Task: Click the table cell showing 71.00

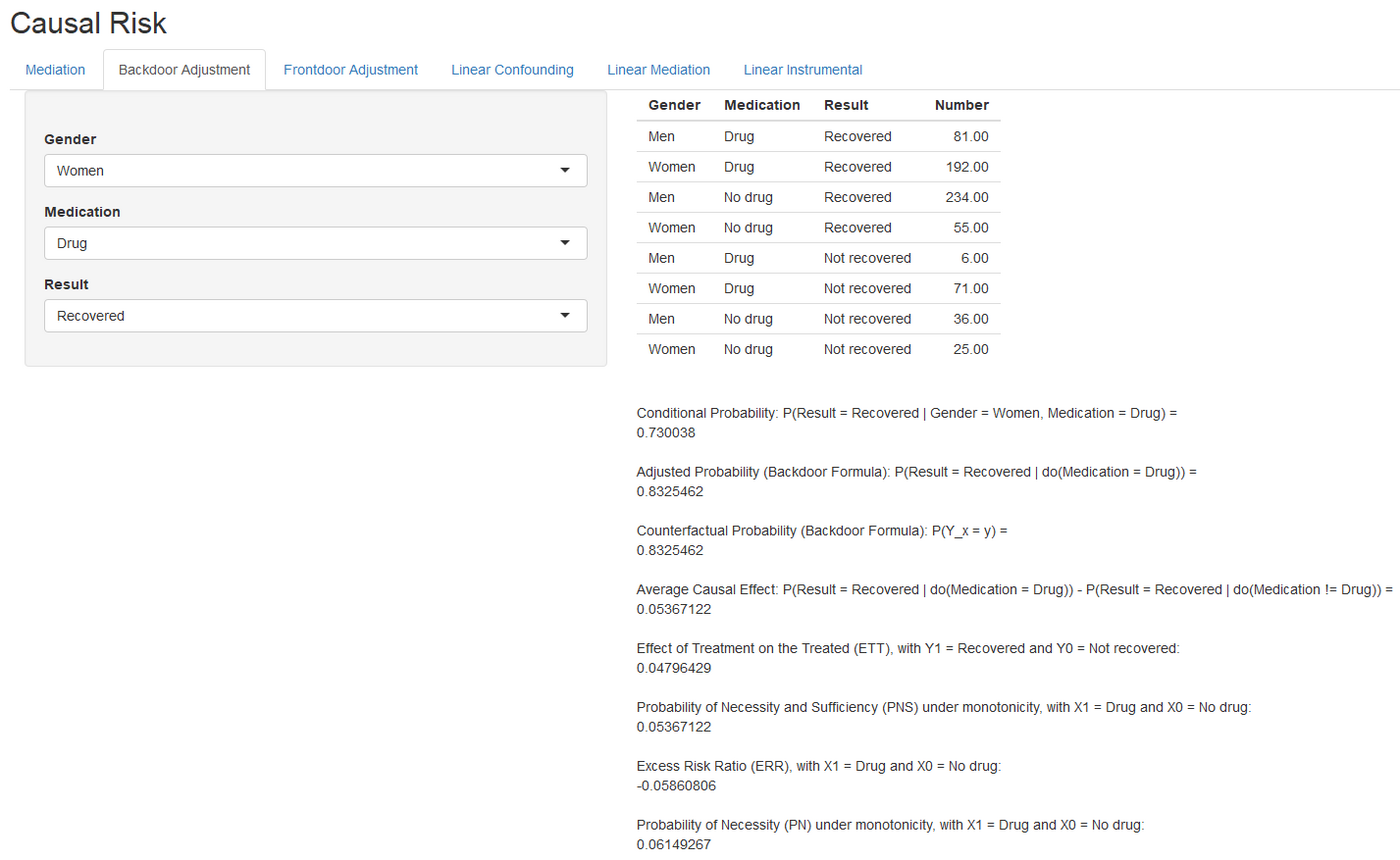Action: (x=971, y=288)
